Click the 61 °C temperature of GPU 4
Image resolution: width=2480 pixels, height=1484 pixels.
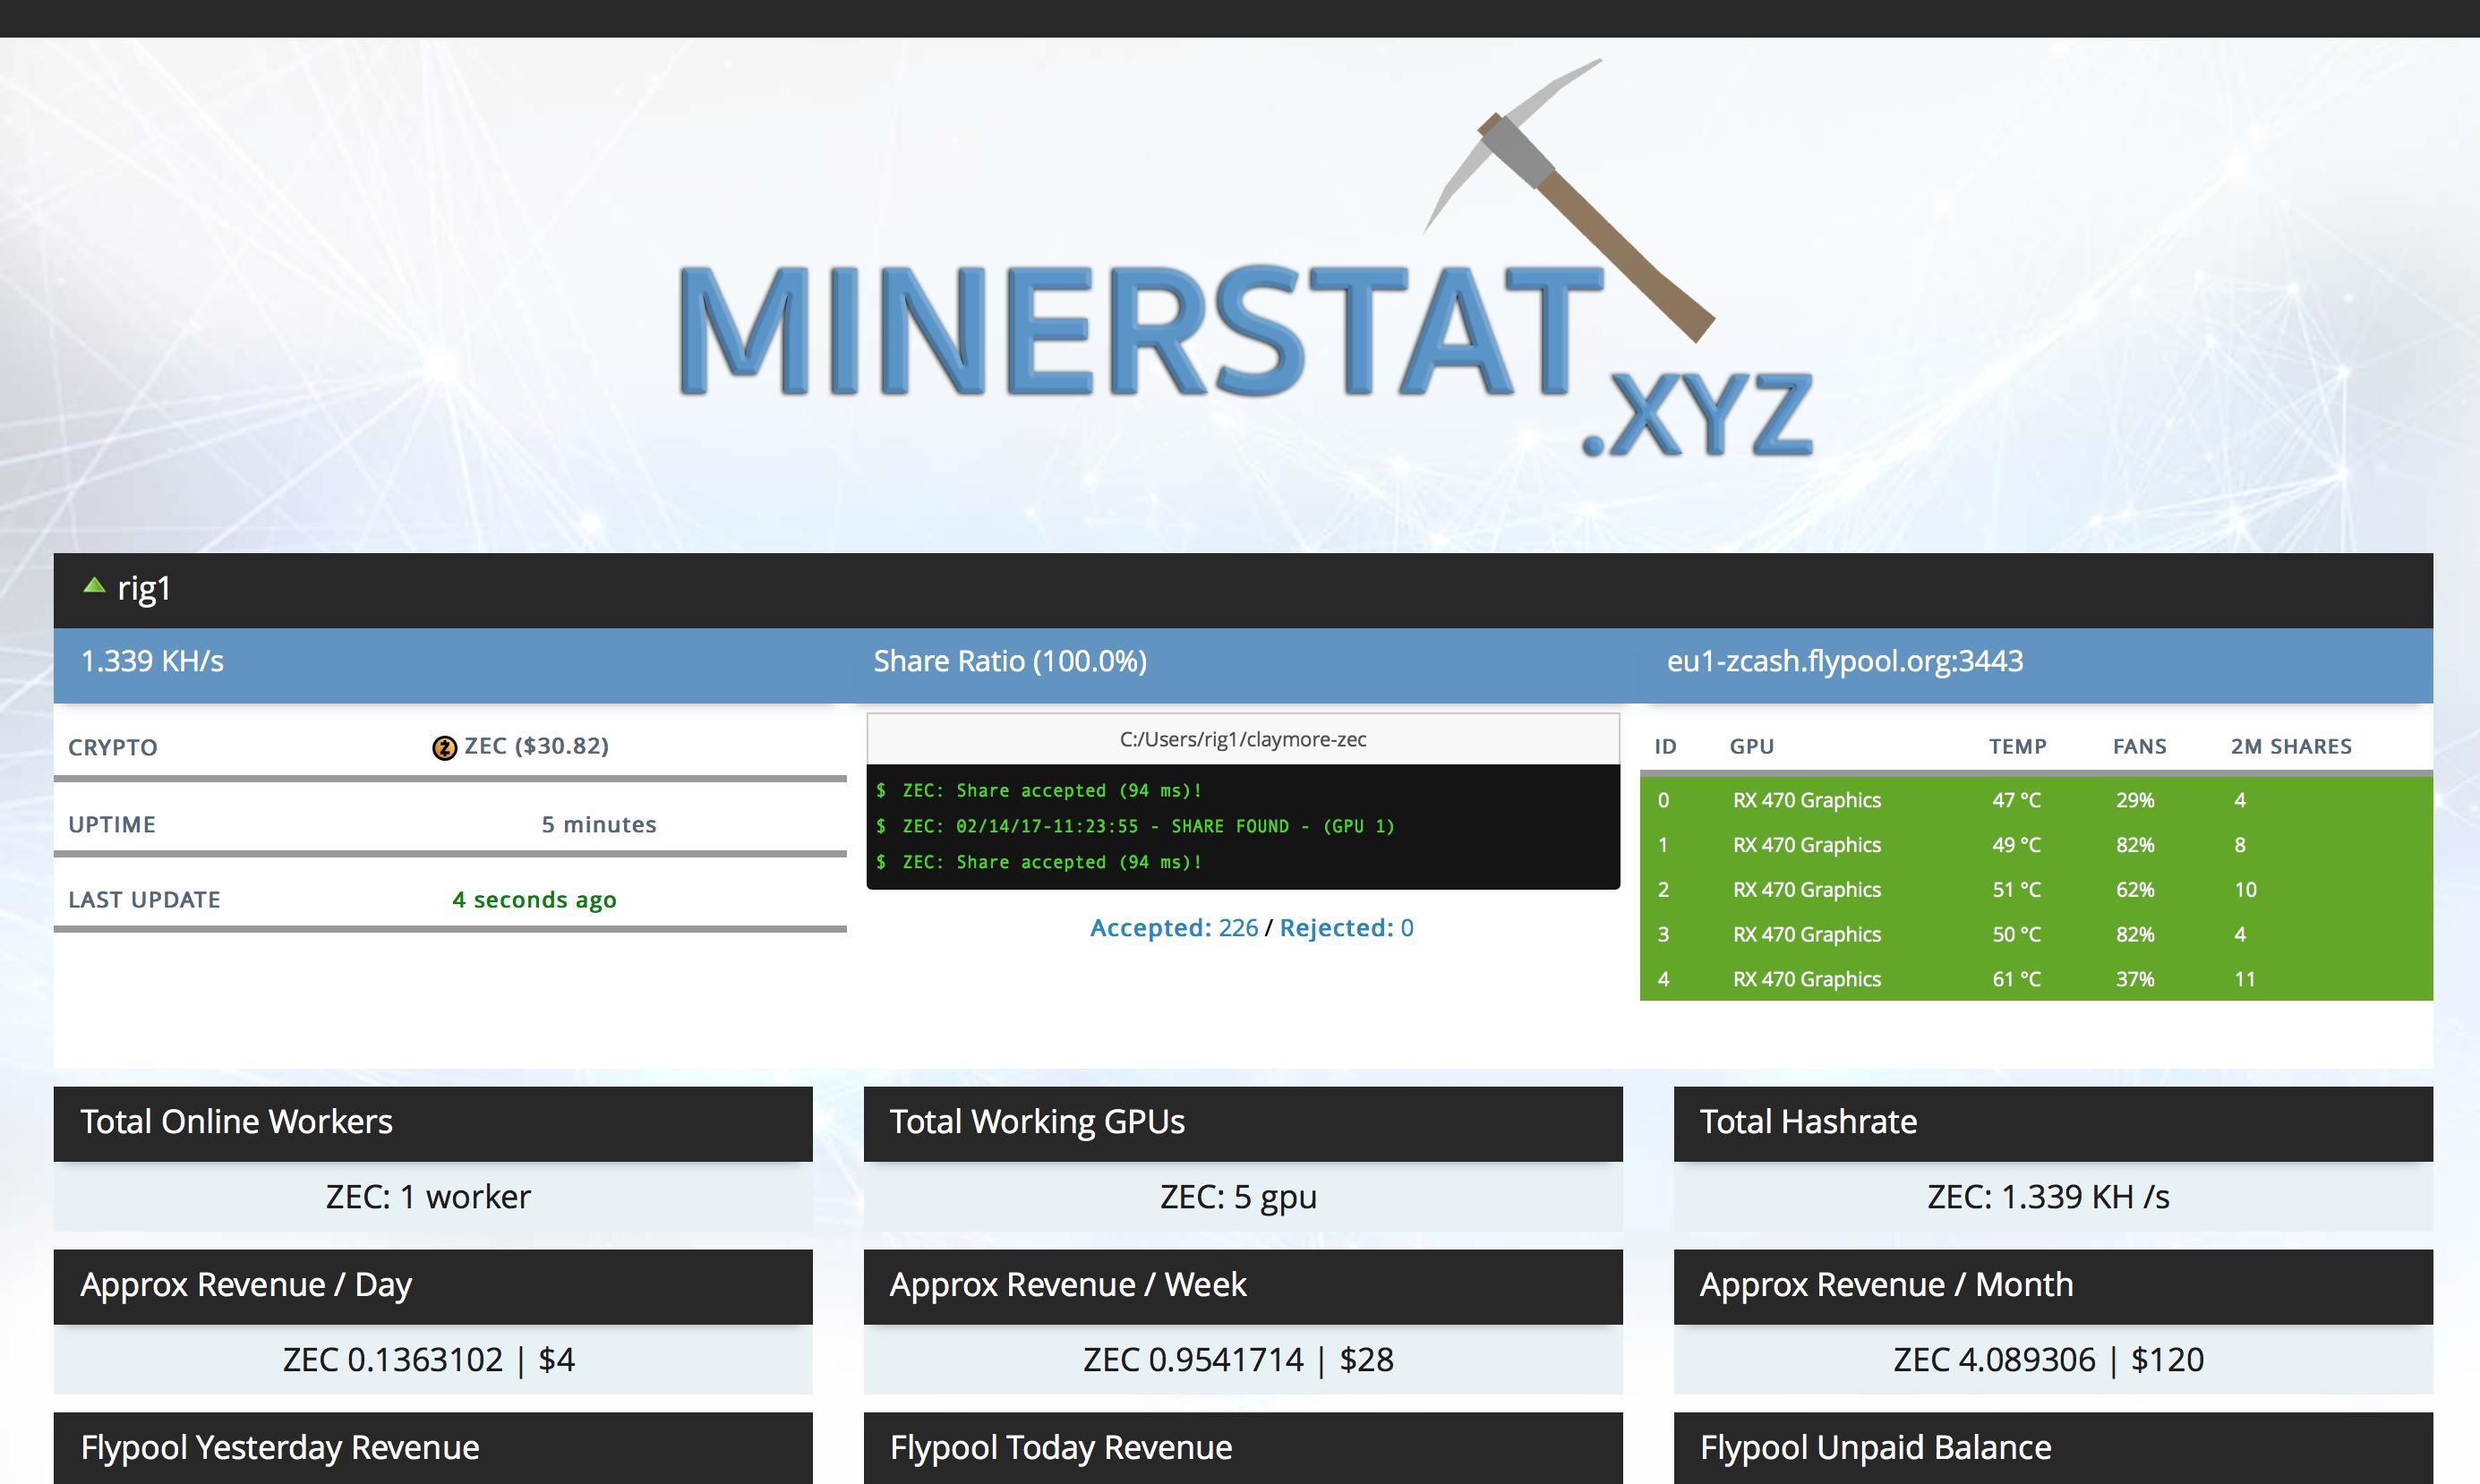2016,979
